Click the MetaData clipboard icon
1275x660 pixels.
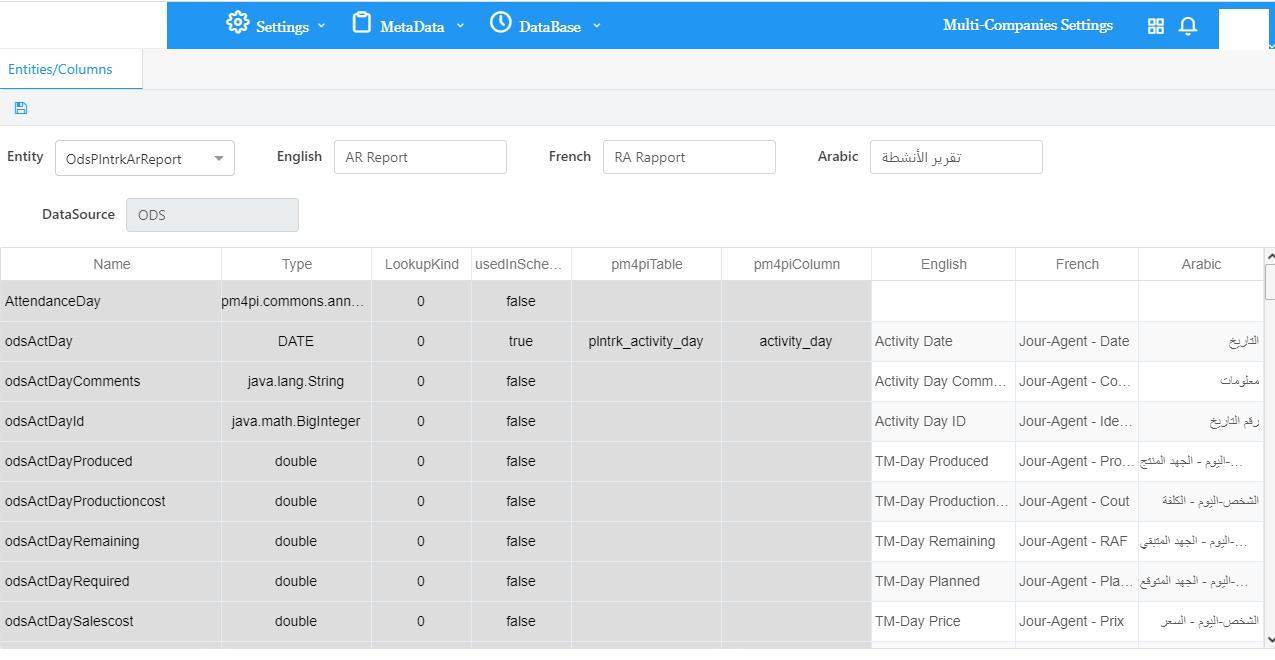point(361,23)
